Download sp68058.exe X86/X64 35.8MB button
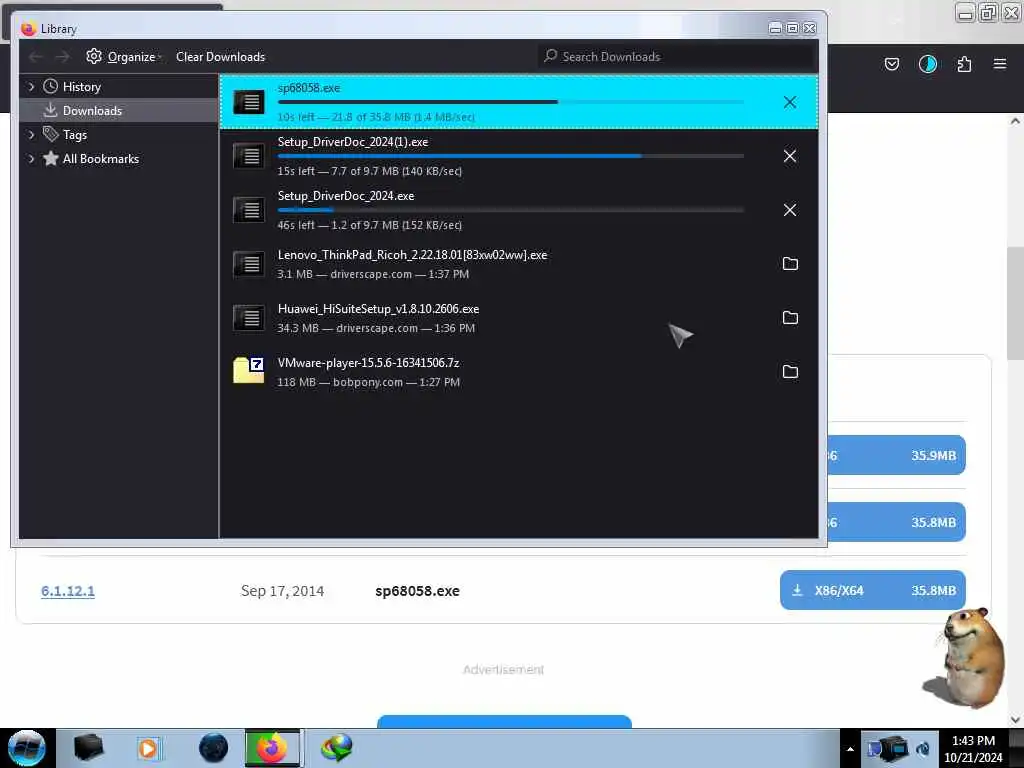Image resolution: width=1024 pixels, height=768 pixels. [872, 590]
